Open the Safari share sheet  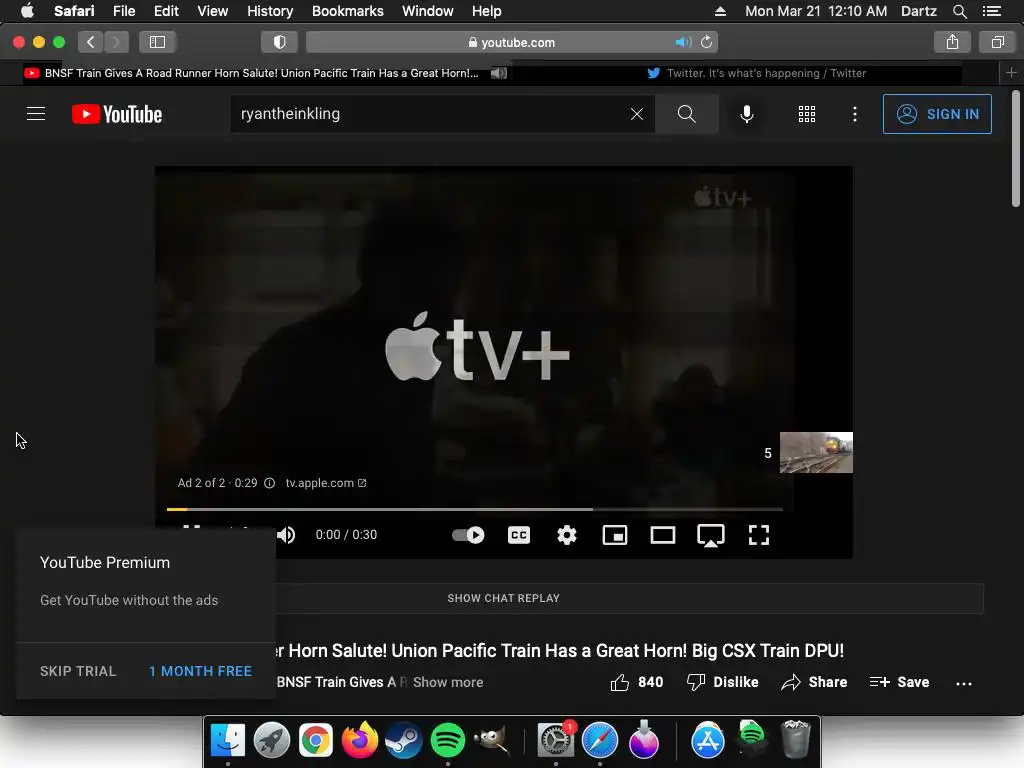pyautogui.click(x=952, y=42)
